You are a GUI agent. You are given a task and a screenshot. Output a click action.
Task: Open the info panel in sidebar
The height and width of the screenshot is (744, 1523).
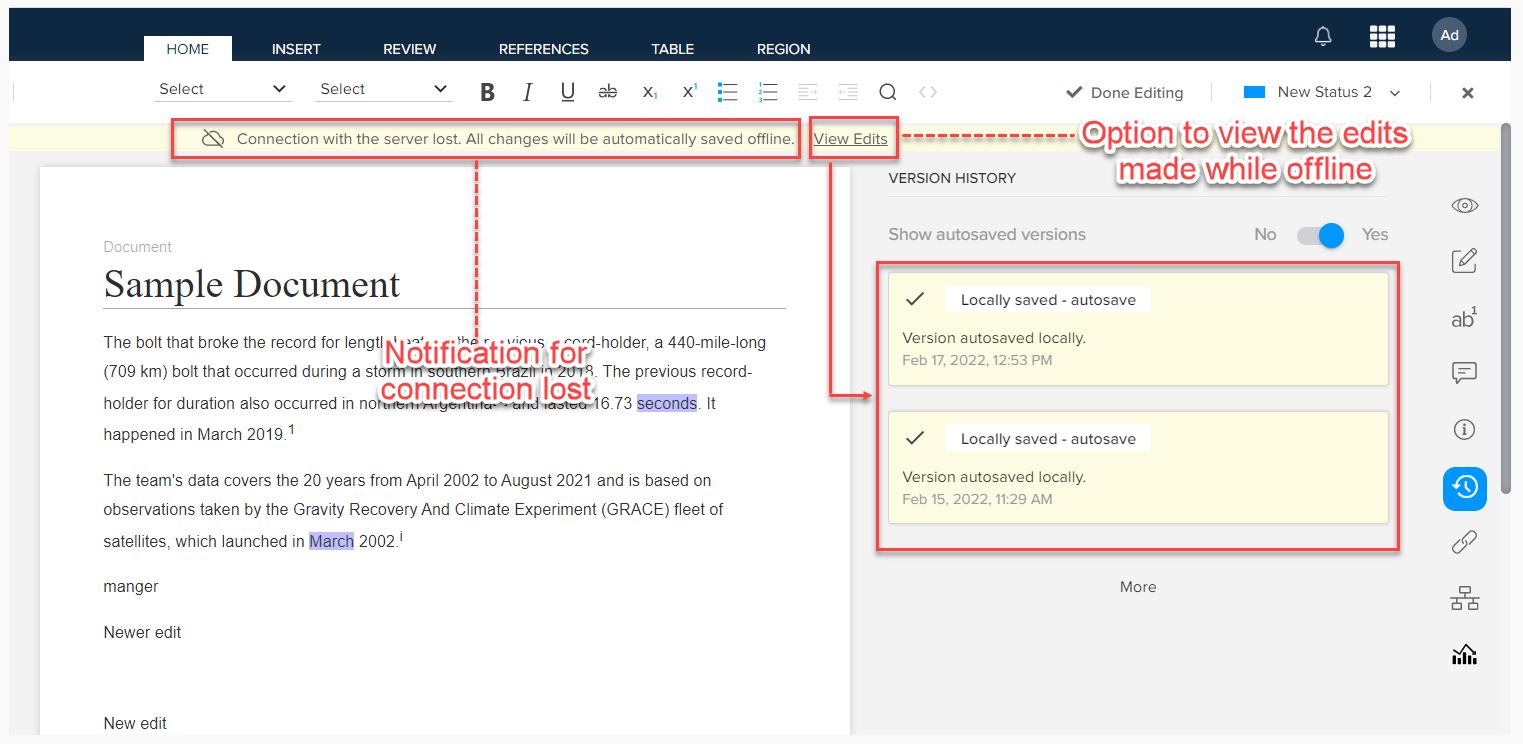tap(1464, 430)
